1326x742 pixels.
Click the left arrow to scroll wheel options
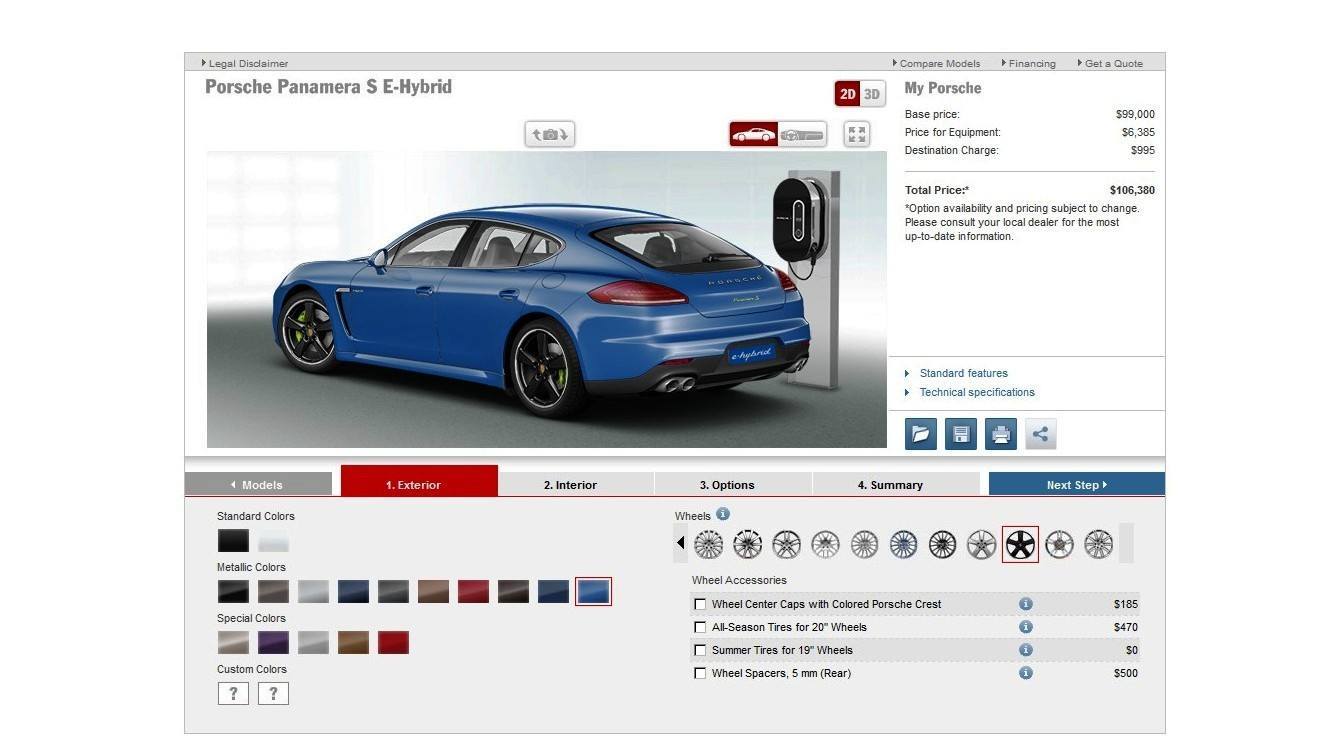click(x=681, y=544)
